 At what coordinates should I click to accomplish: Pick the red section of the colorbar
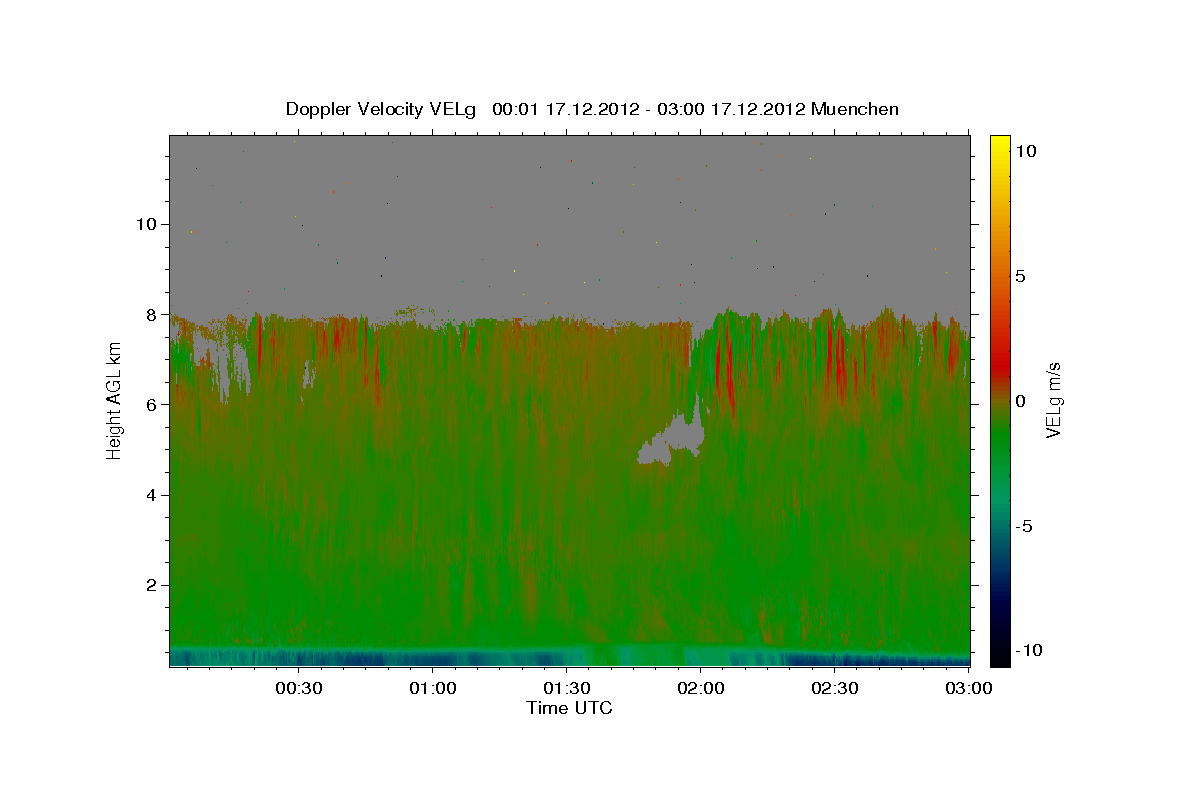coord(1000,365)
